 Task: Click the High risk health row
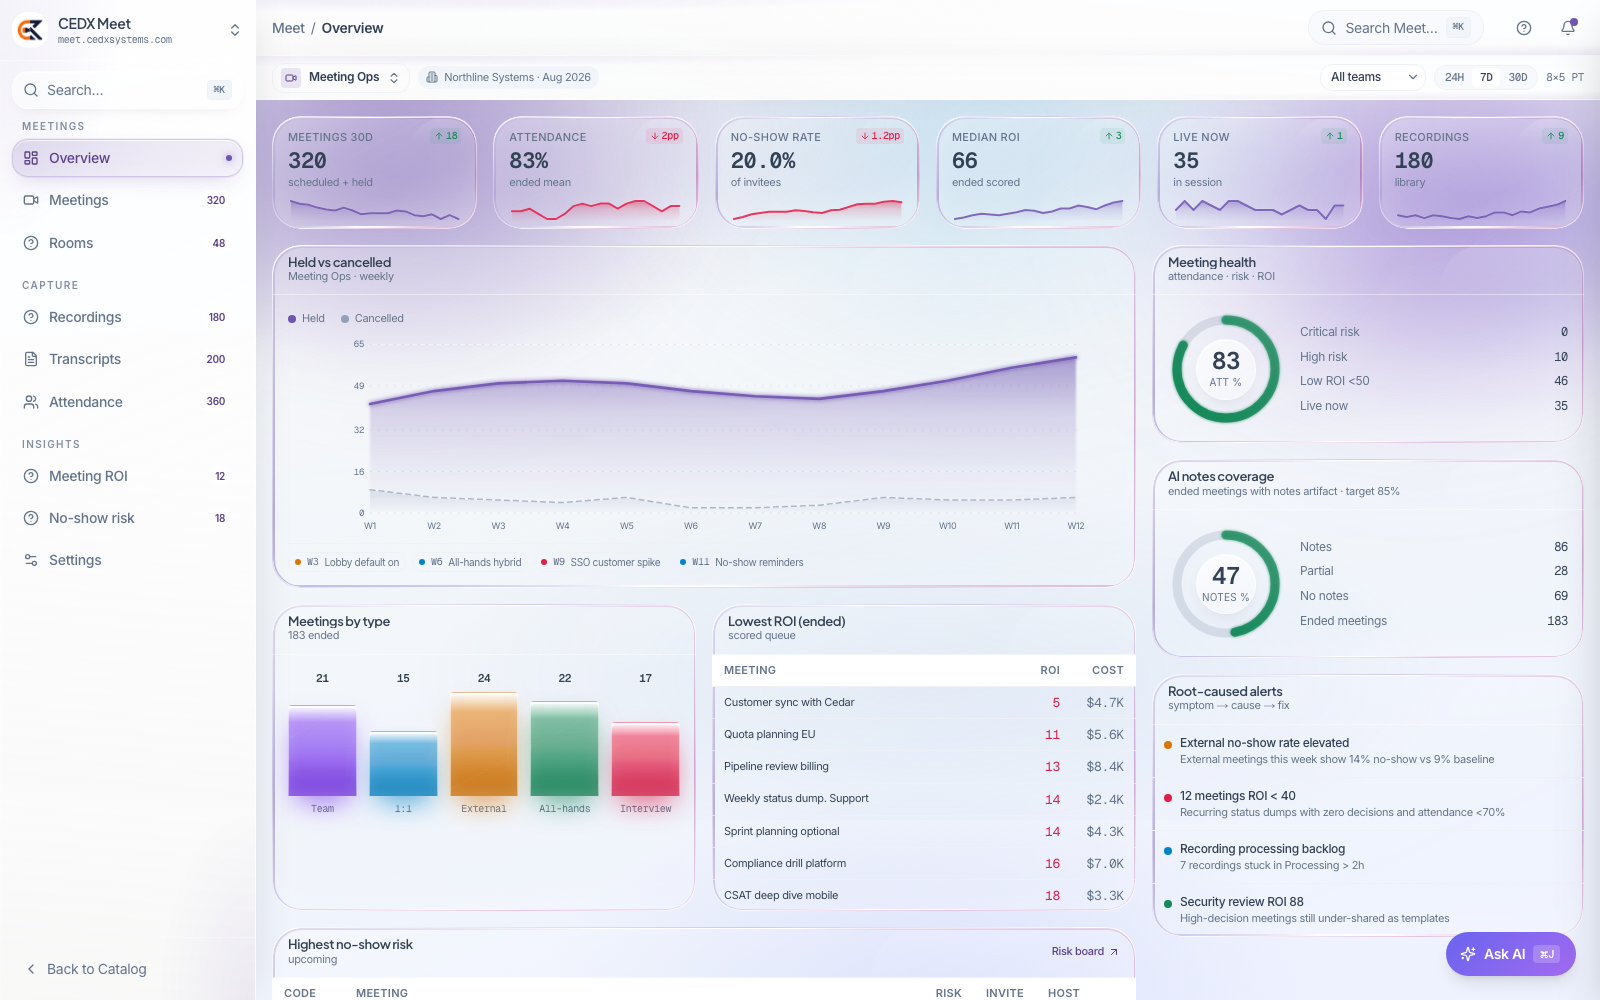coord(1434,357)
